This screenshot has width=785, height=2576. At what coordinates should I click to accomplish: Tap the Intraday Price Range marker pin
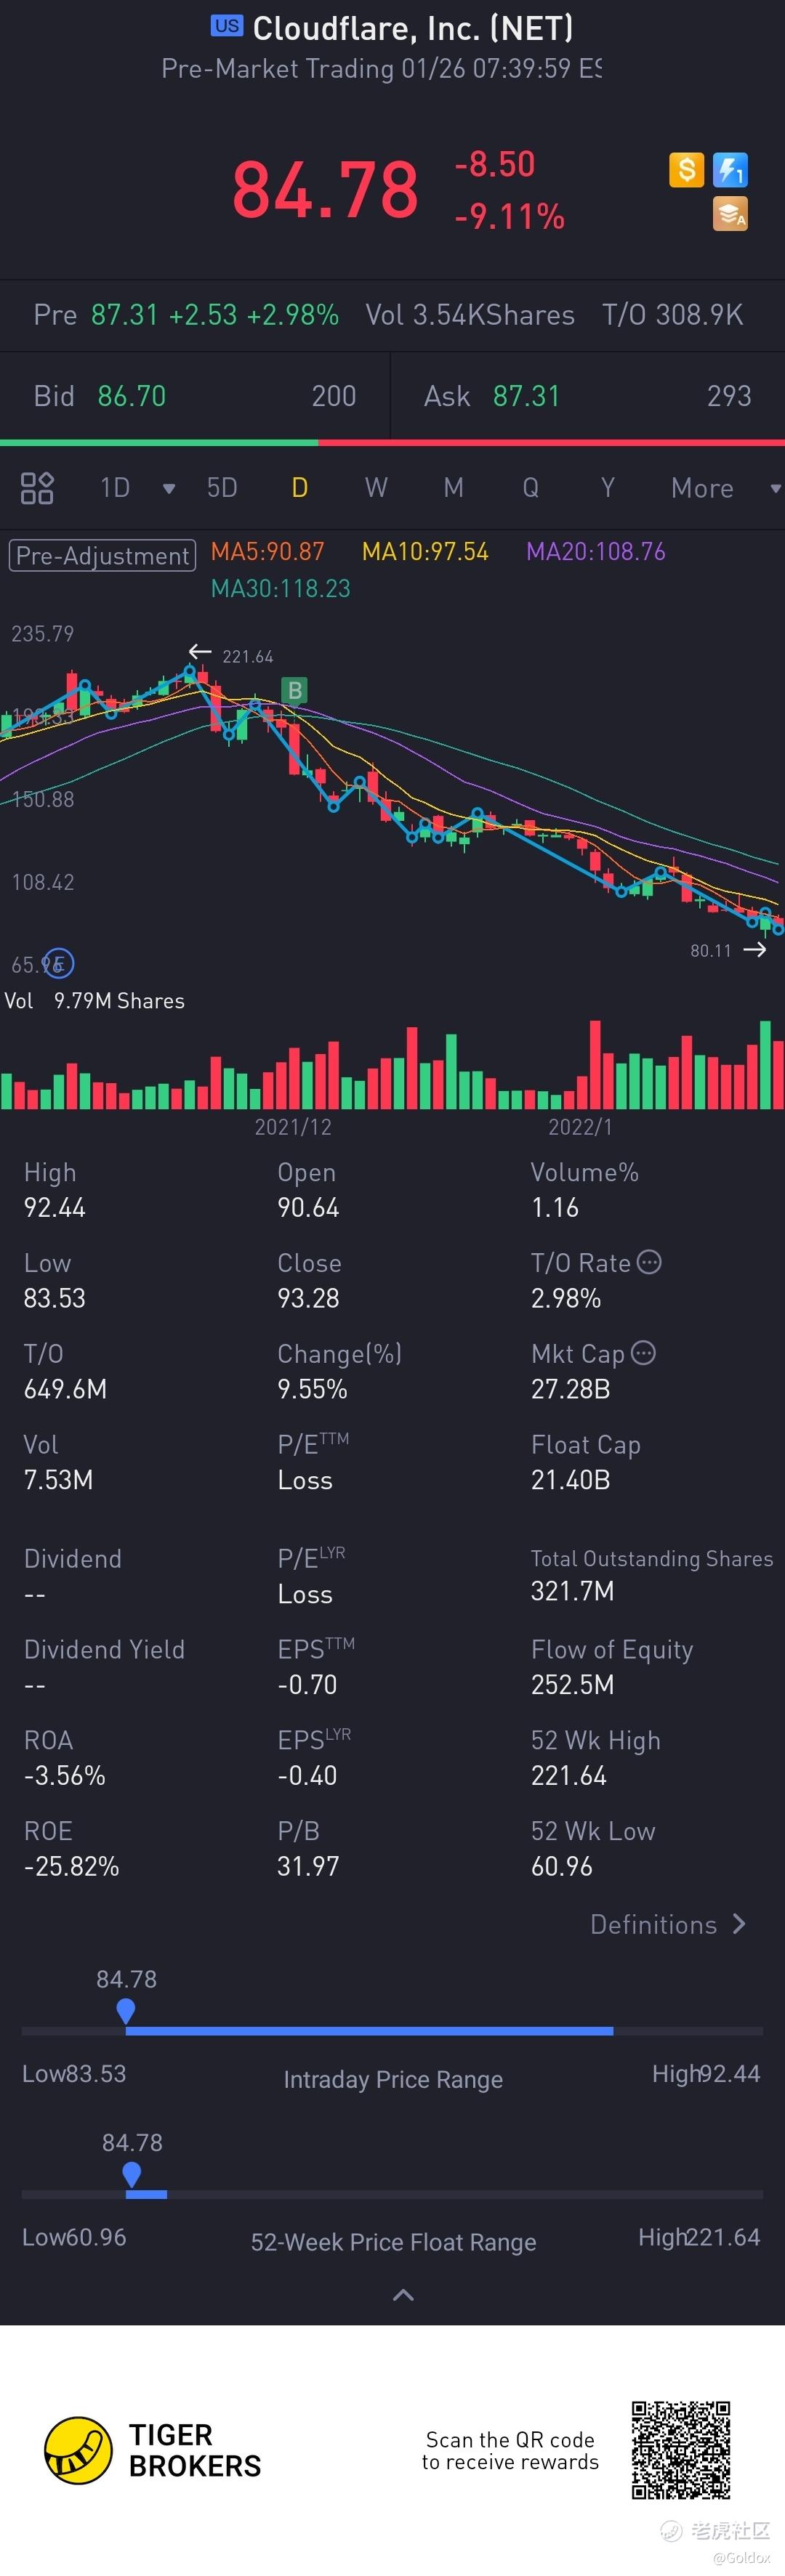click(126, 2011)
